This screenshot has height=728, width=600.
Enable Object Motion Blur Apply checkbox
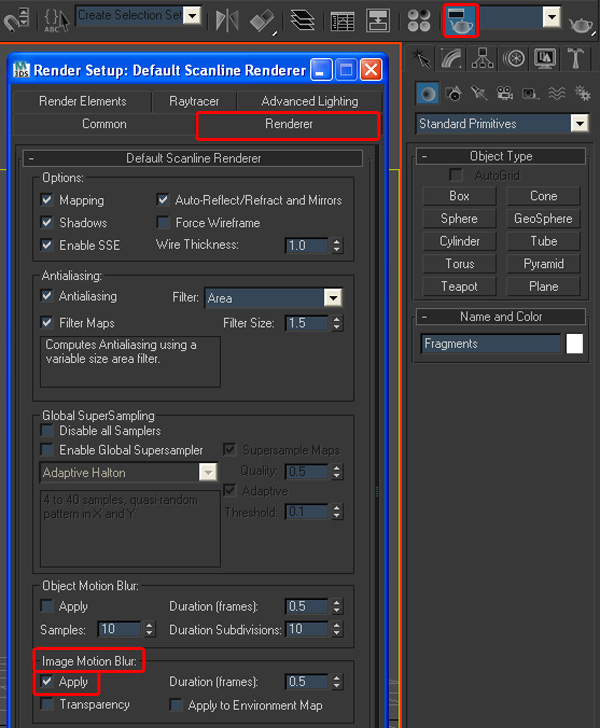pyautogui.click(x=47, y=606)
